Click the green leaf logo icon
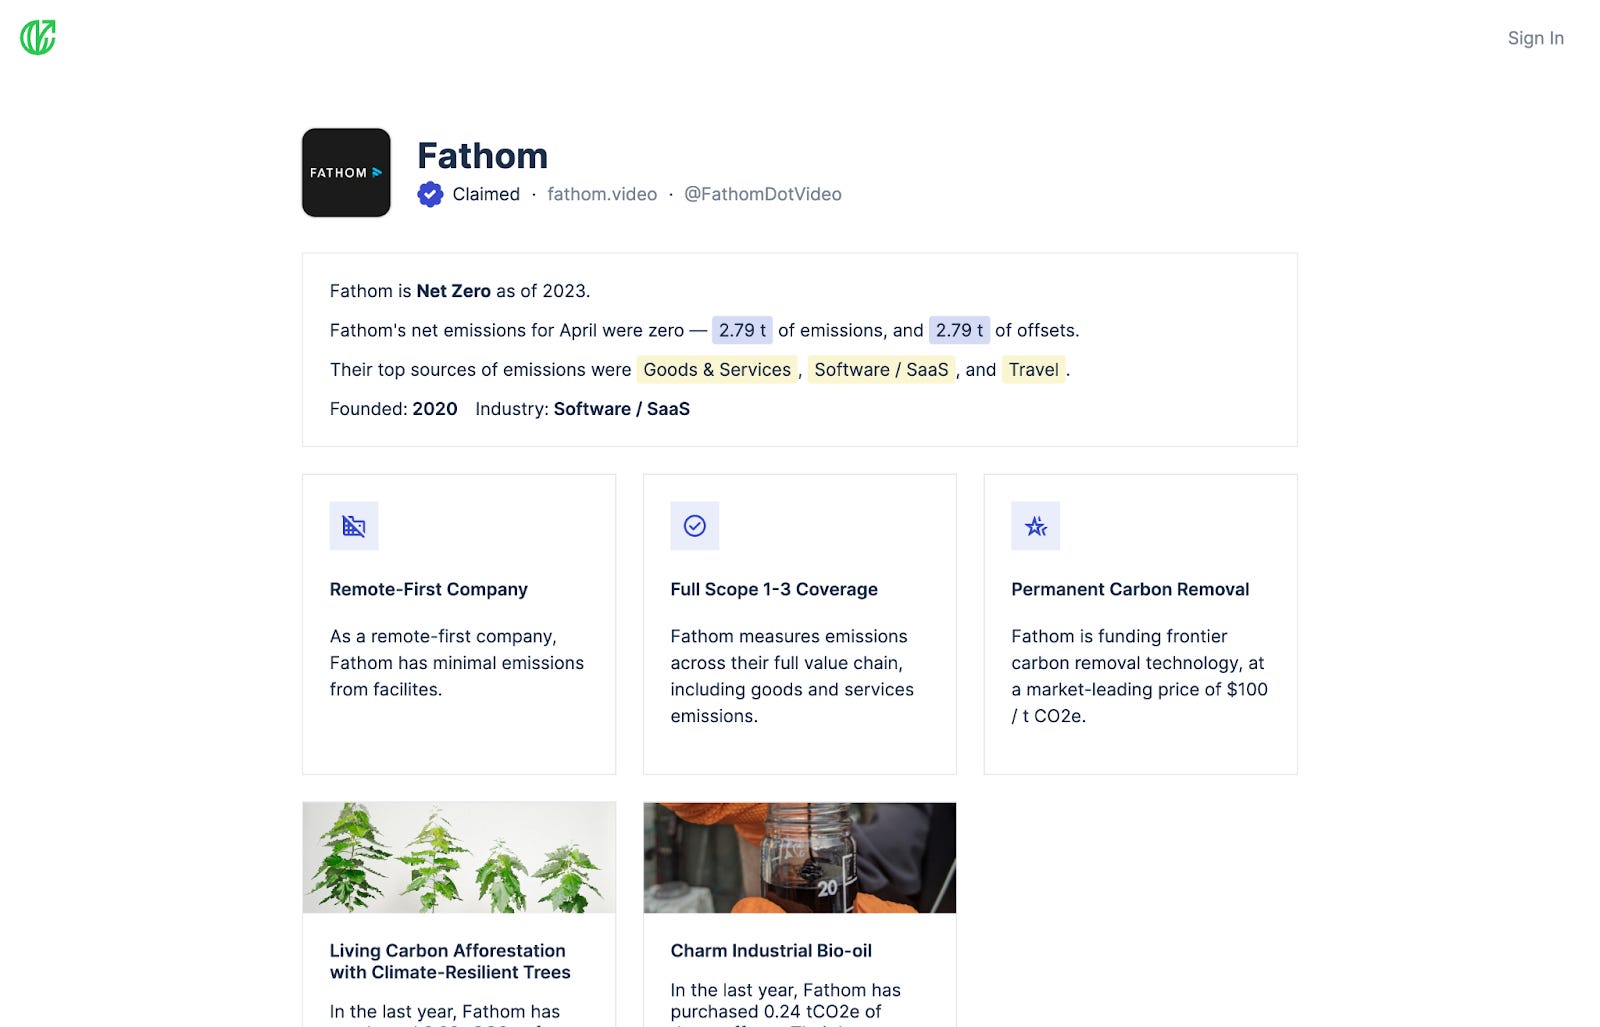This screenshot has height=1027, width=1600. 38,38
